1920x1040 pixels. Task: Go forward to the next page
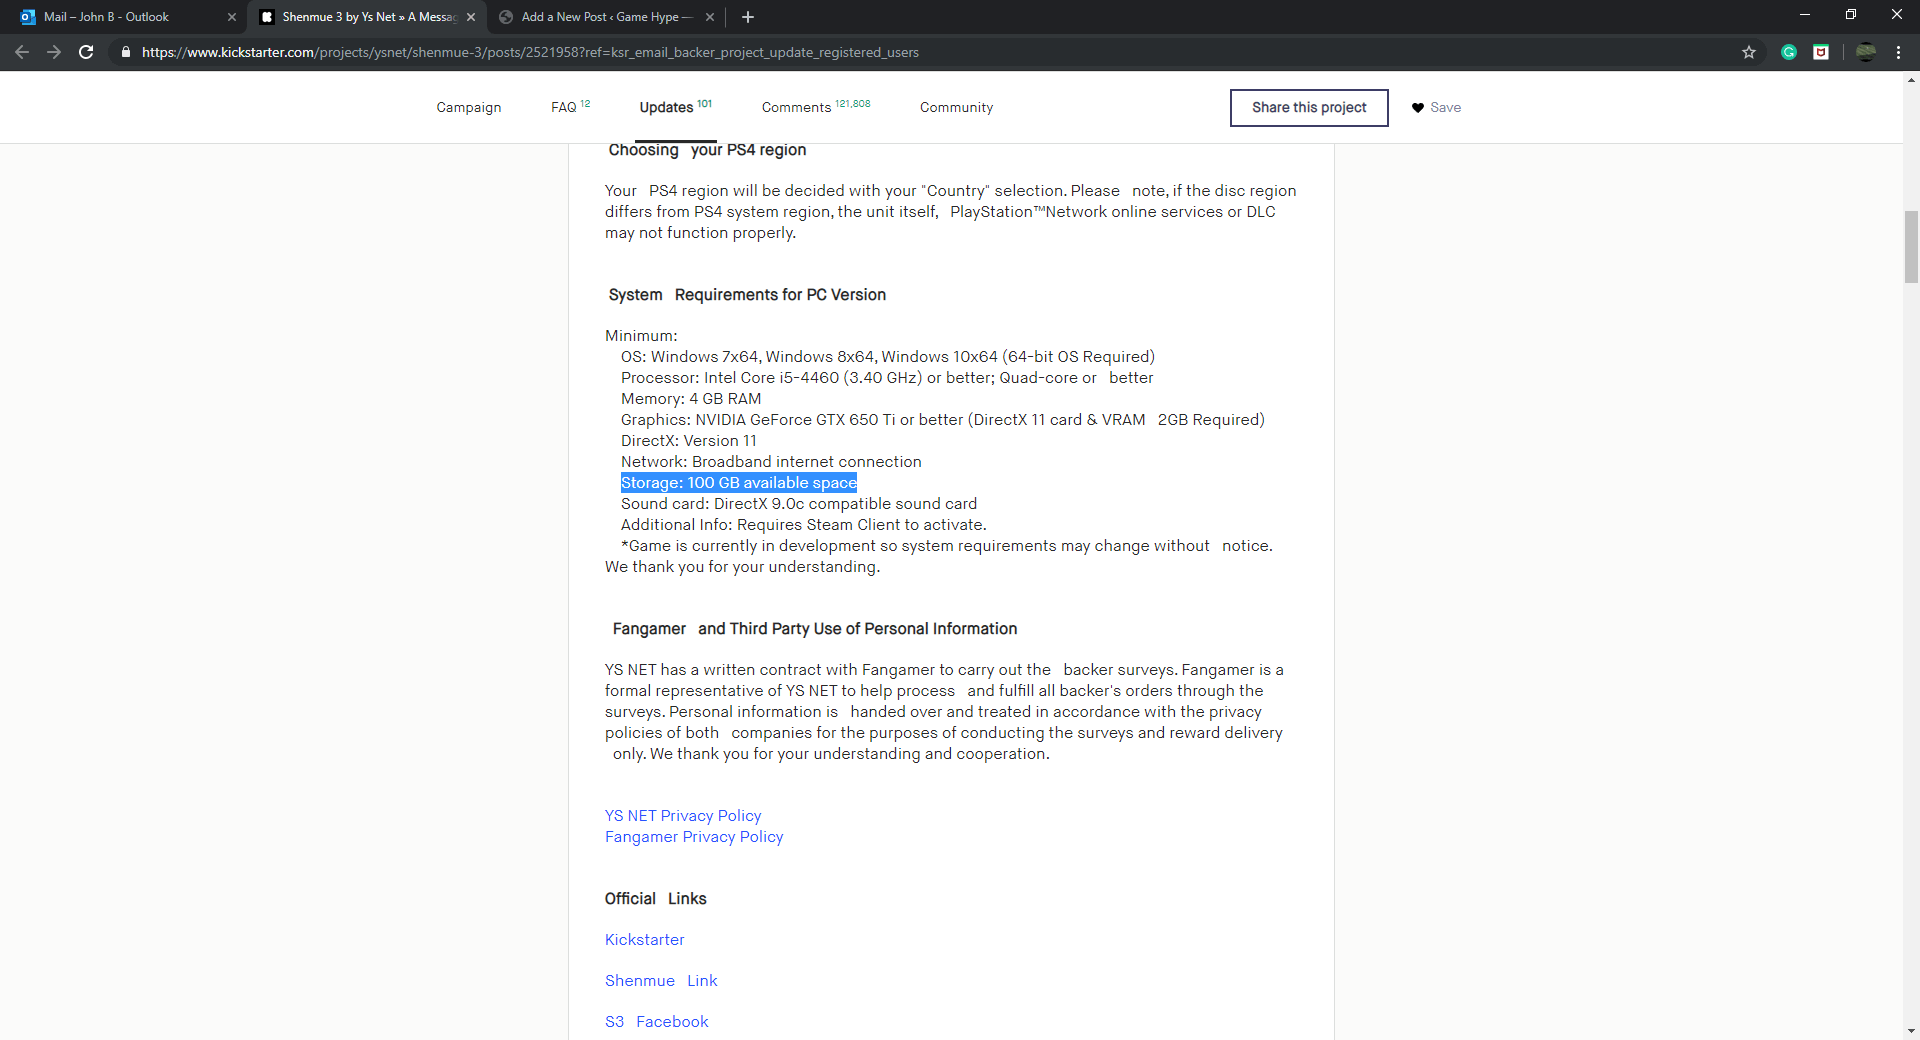click(x=54, y=52)
